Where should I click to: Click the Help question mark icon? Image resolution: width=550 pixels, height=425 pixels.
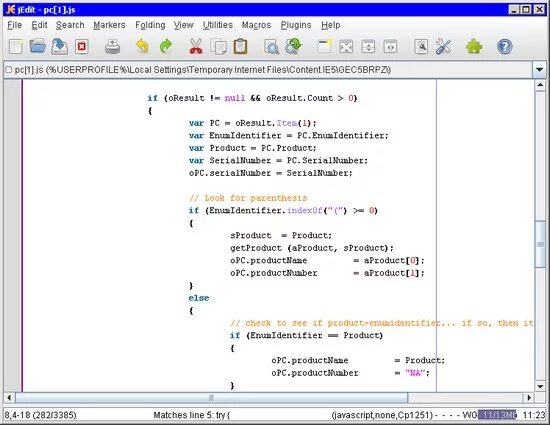coord(505,47)
